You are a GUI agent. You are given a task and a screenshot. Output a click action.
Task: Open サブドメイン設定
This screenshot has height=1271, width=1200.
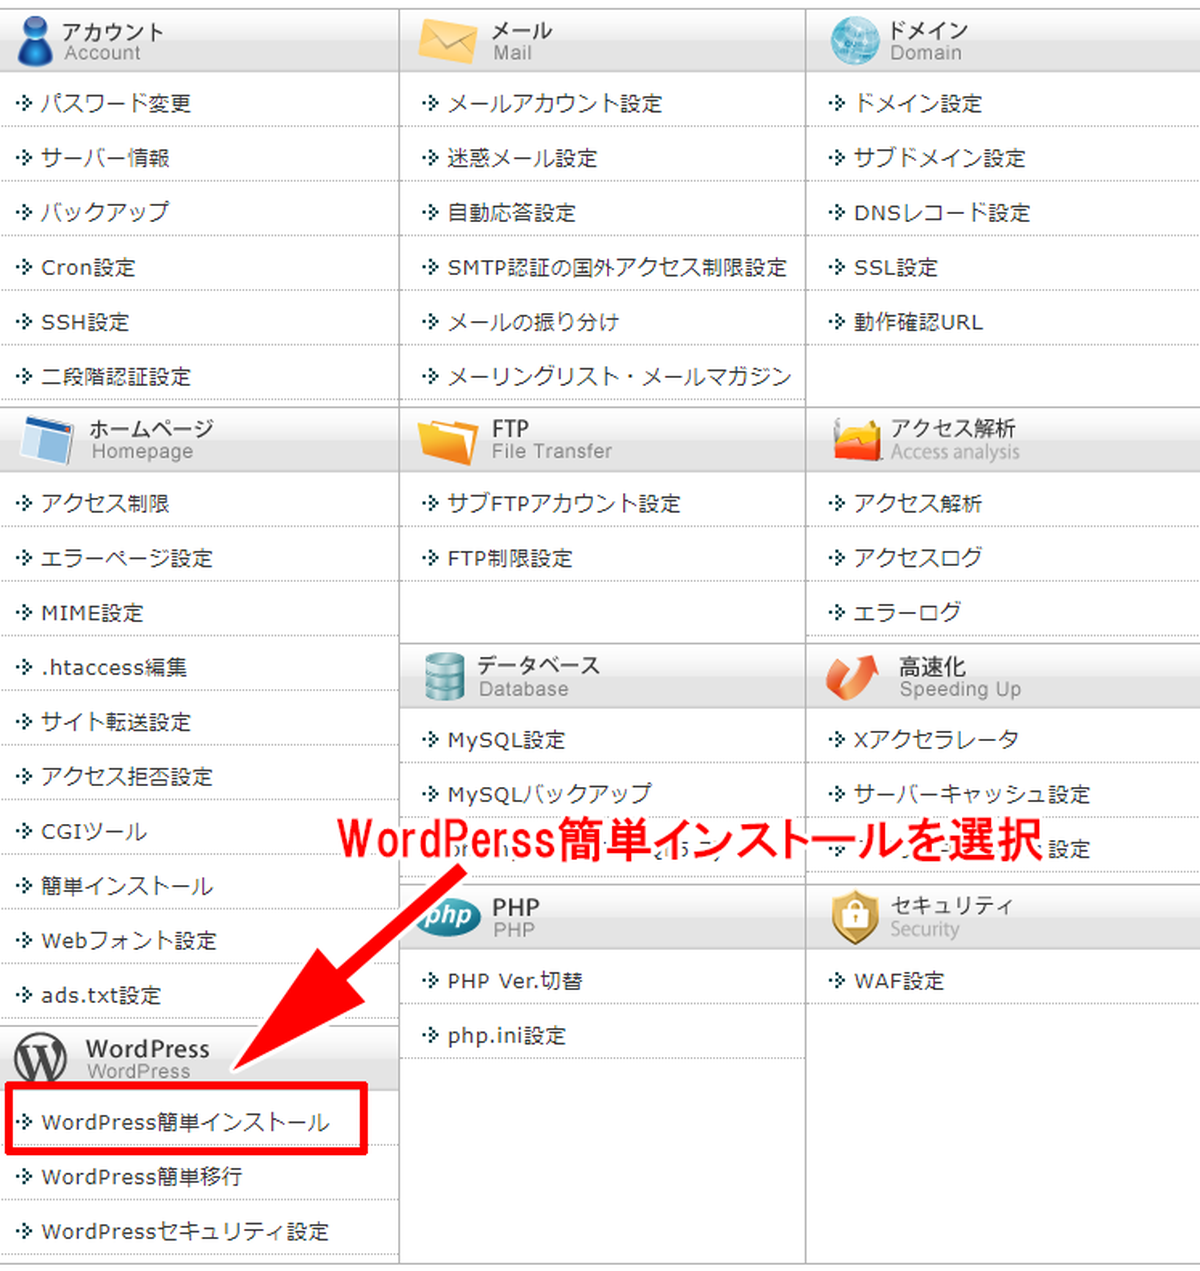940,158
